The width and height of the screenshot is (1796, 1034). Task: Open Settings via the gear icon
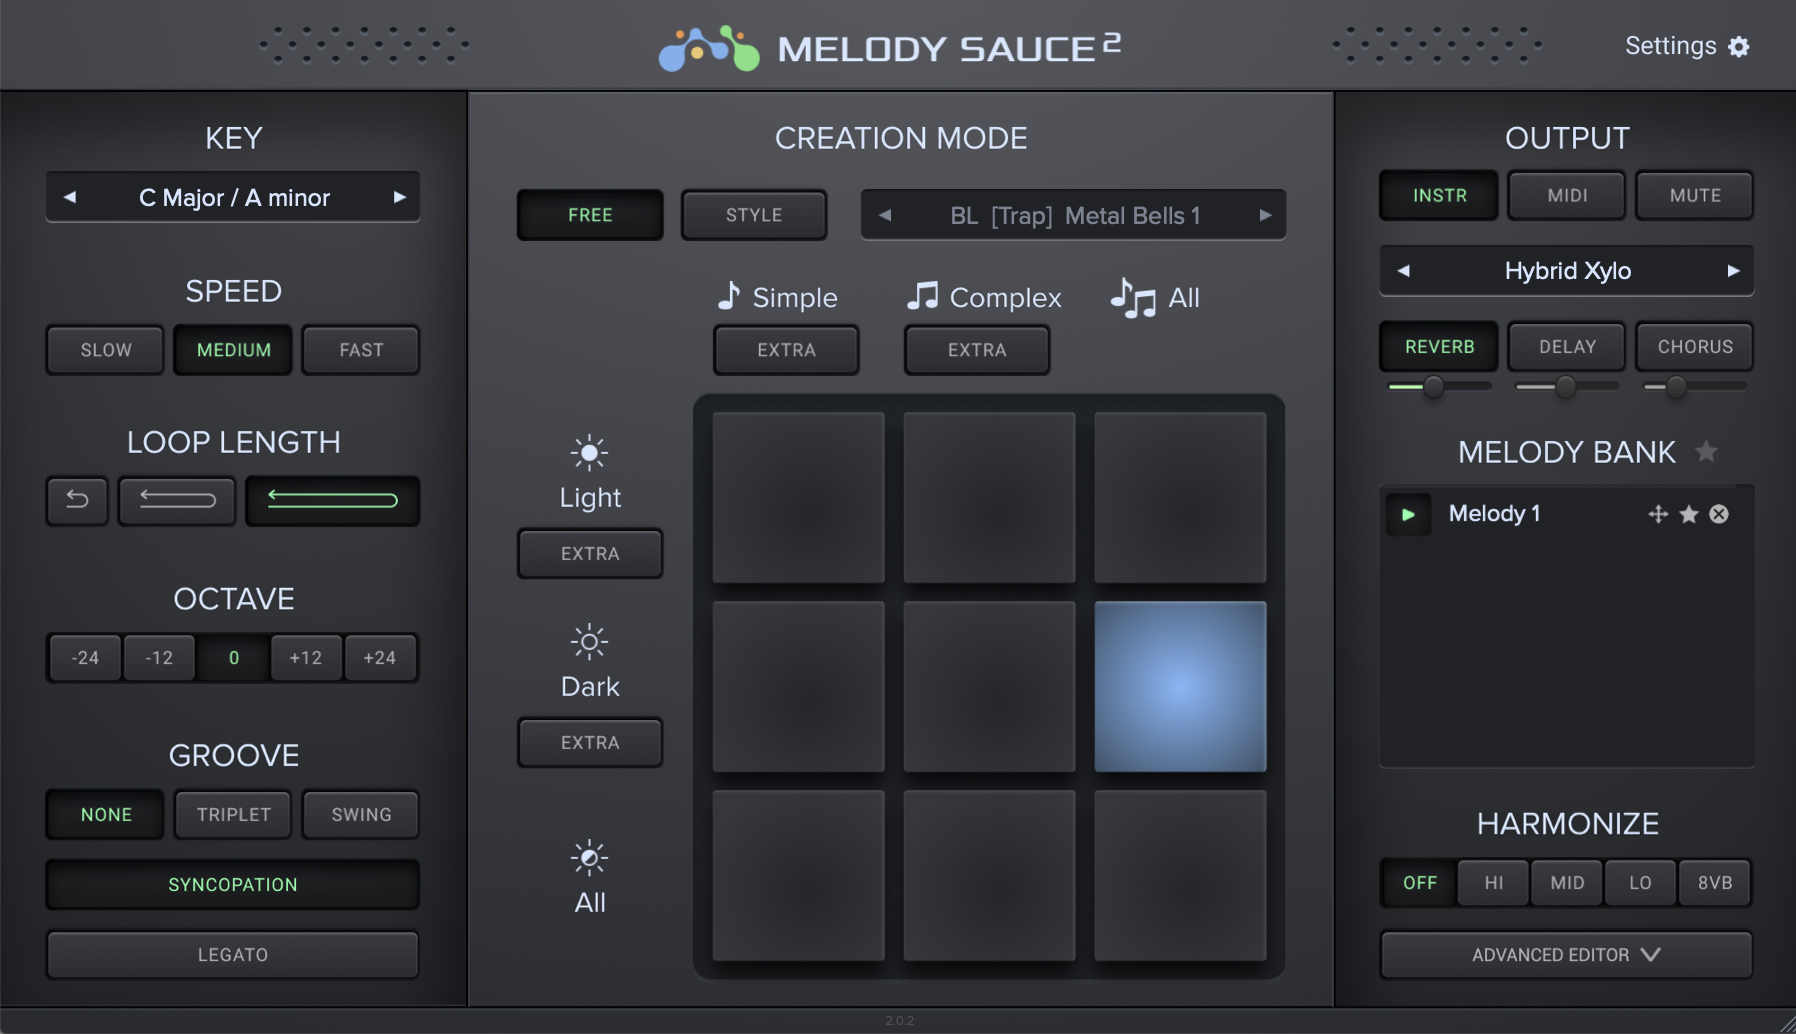click(1739, 47)
